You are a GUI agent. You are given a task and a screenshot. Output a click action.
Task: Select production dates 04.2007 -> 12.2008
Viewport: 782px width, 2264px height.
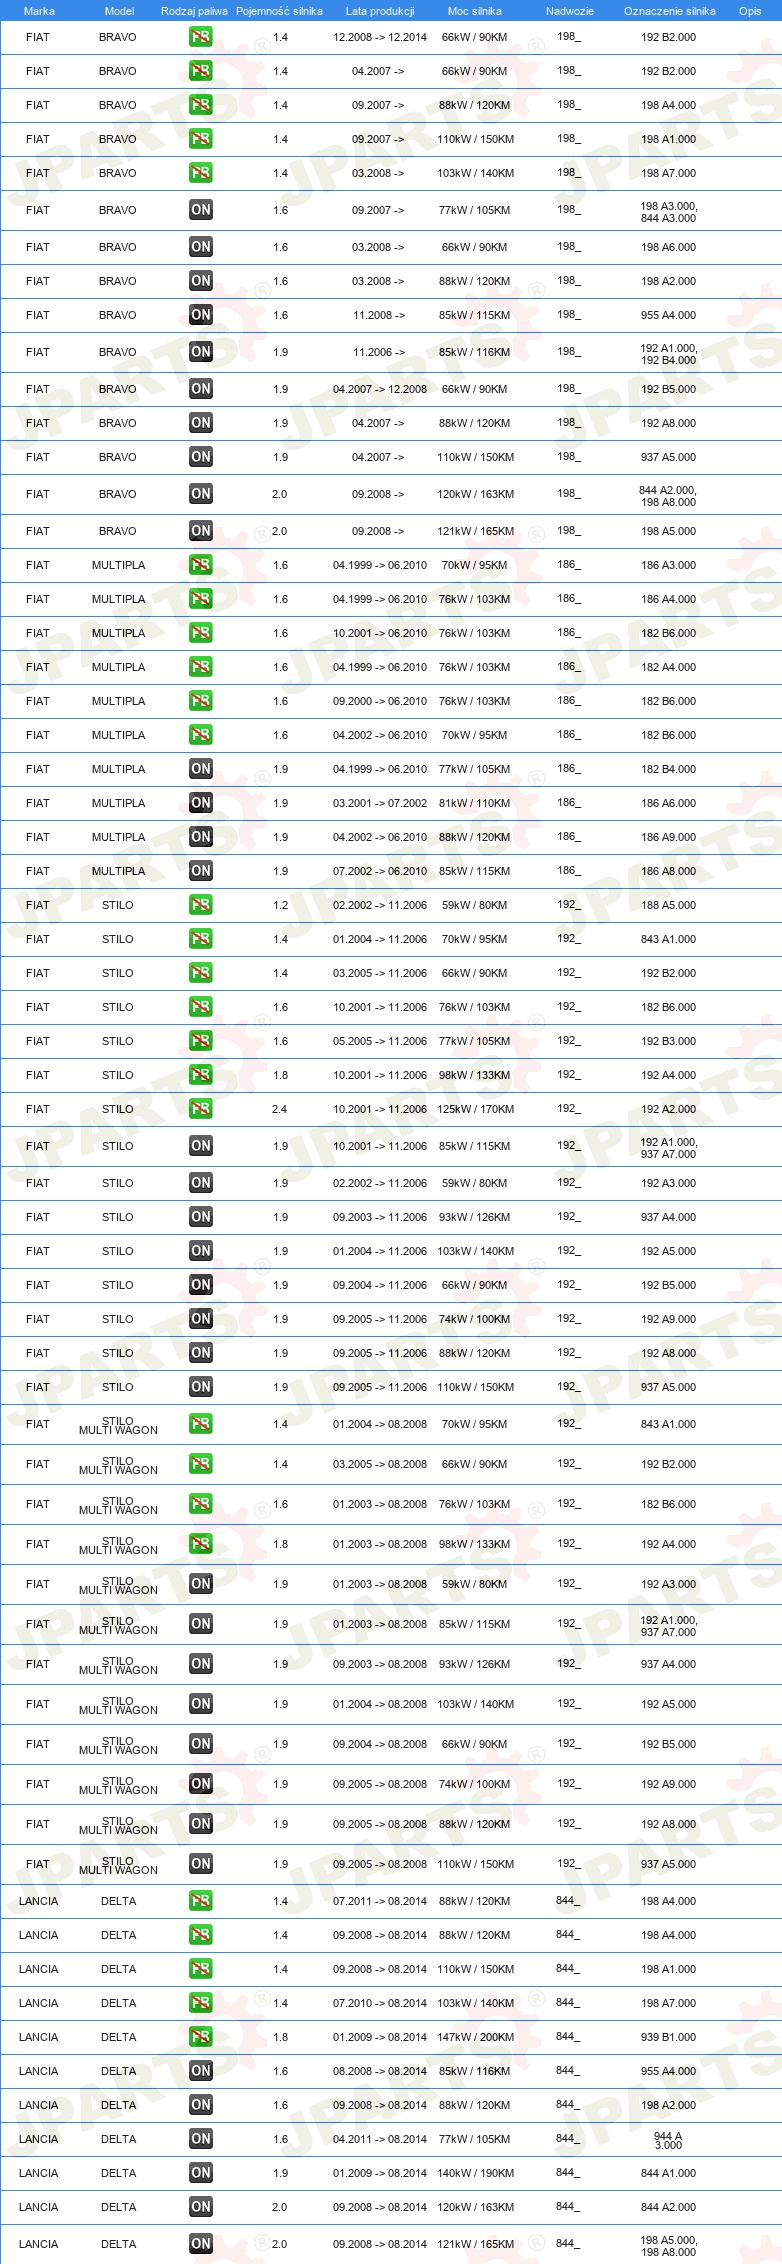click(x=380, y=389)
